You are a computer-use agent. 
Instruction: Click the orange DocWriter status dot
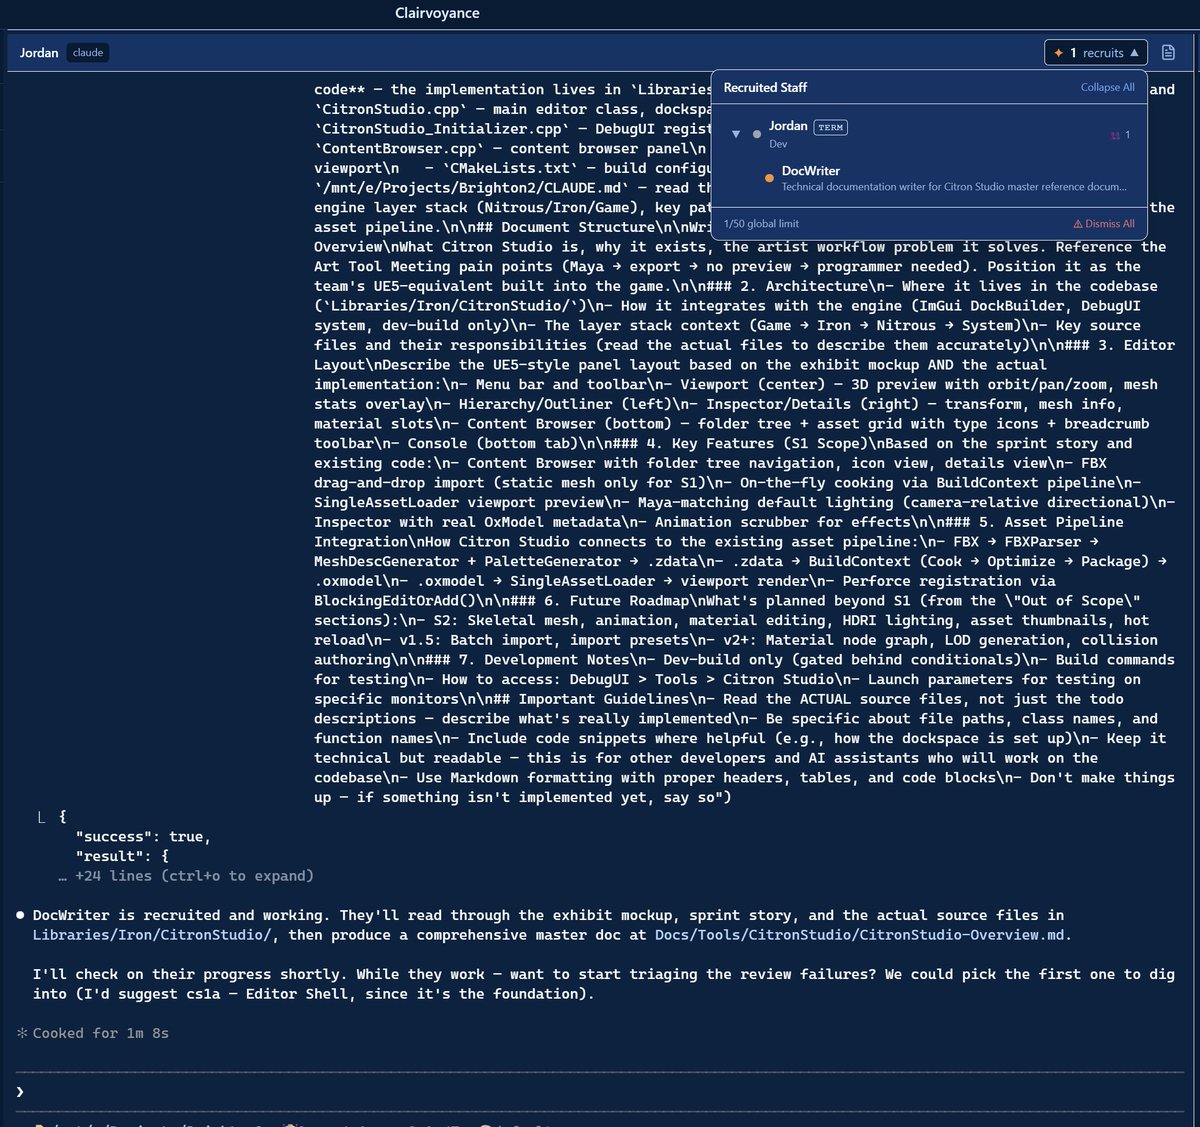point(769,178)
